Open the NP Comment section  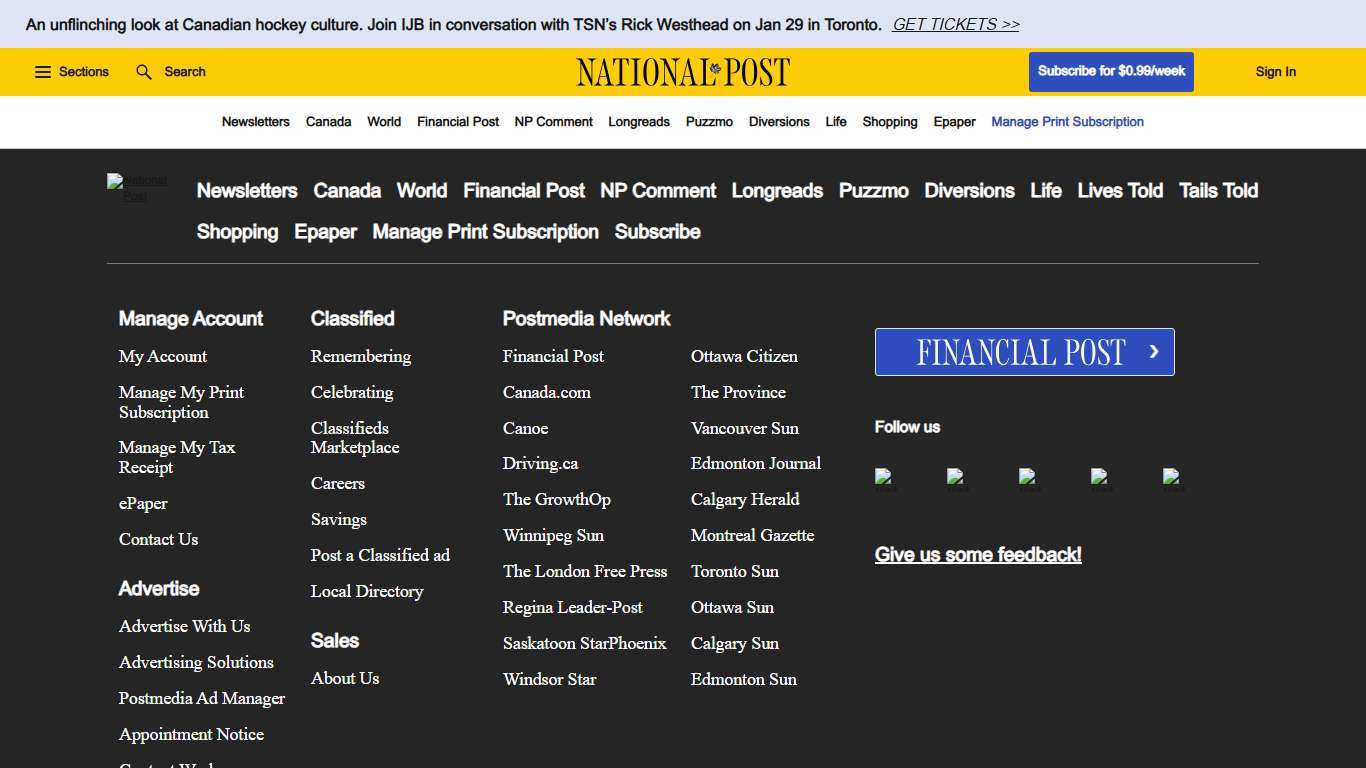pos(553,121)
